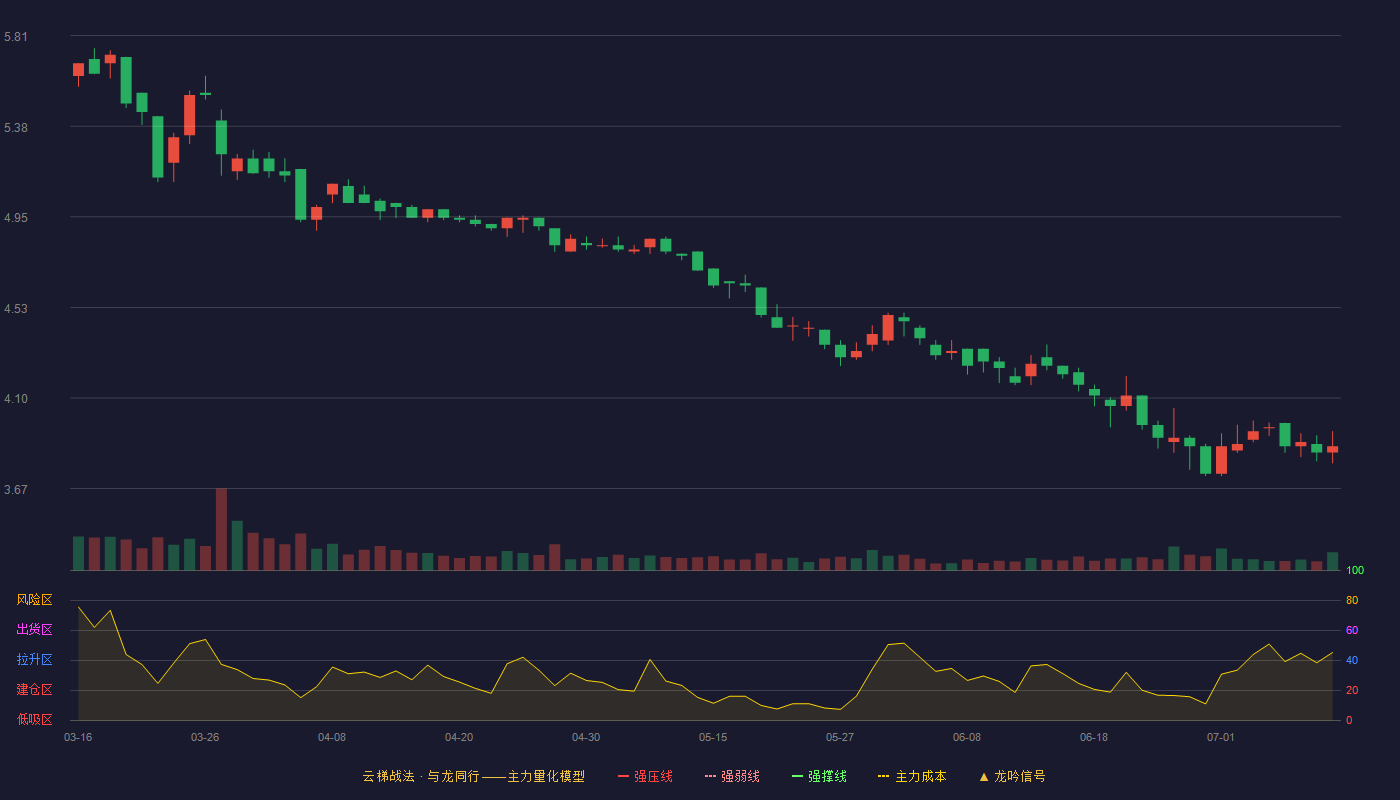The width and height of the screenshot is (1400, 800).
Task: Click the first candlestick at 03-16
Action: [x=78, y=70]
